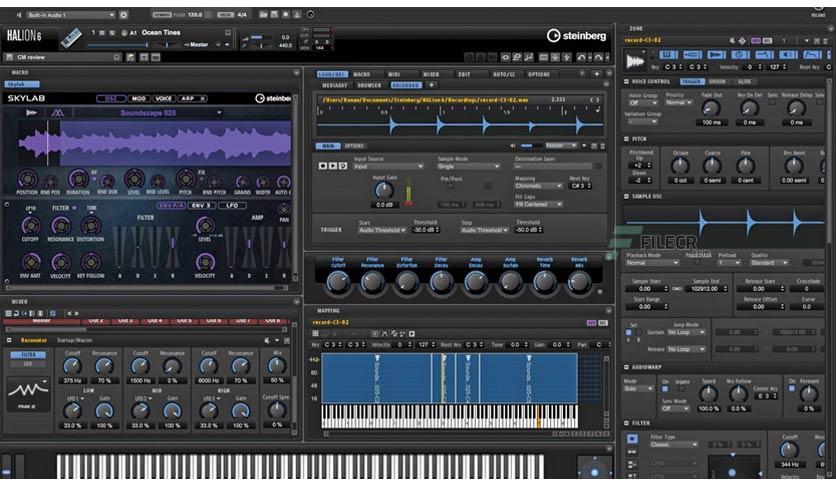The image size is (836, 484).
Task: Click the play button in Recorder section
Action: [x=333, y=166]
